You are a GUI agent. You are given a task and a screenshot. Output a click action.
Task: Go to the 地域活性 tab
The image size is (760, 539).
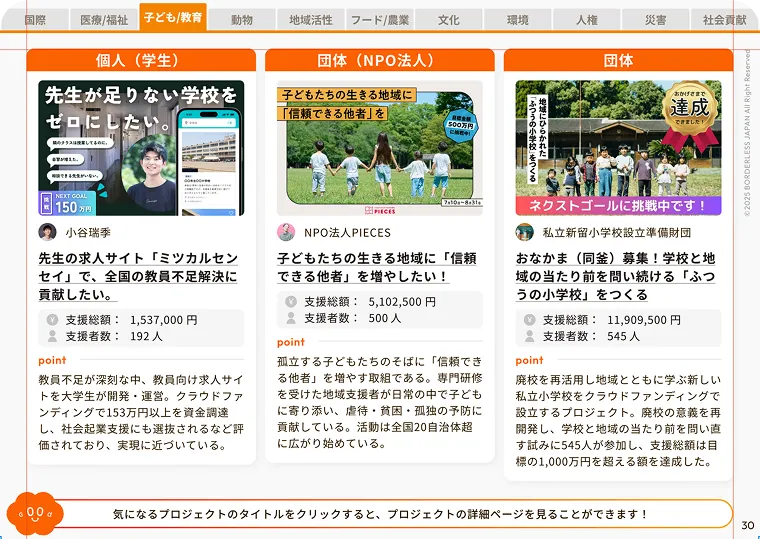311,19
